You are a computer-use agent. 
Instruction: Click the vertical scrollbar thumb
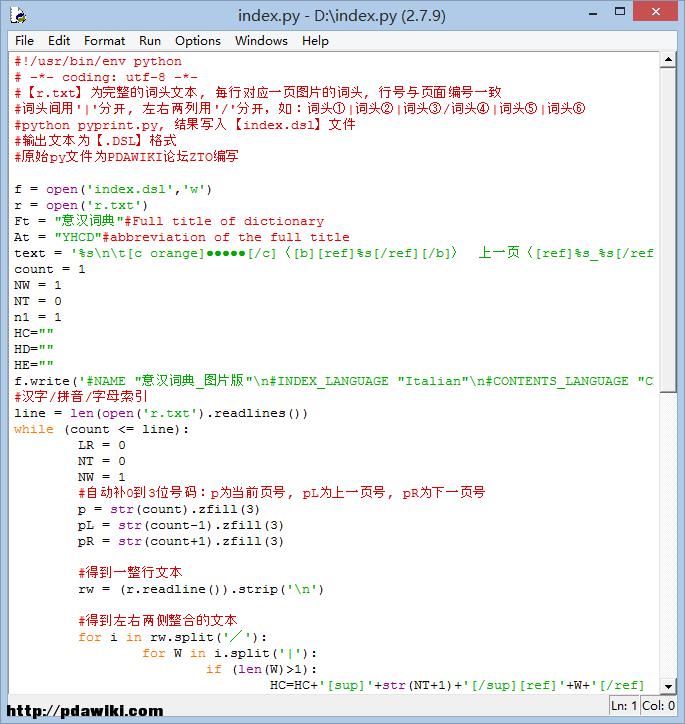(668, 230)
